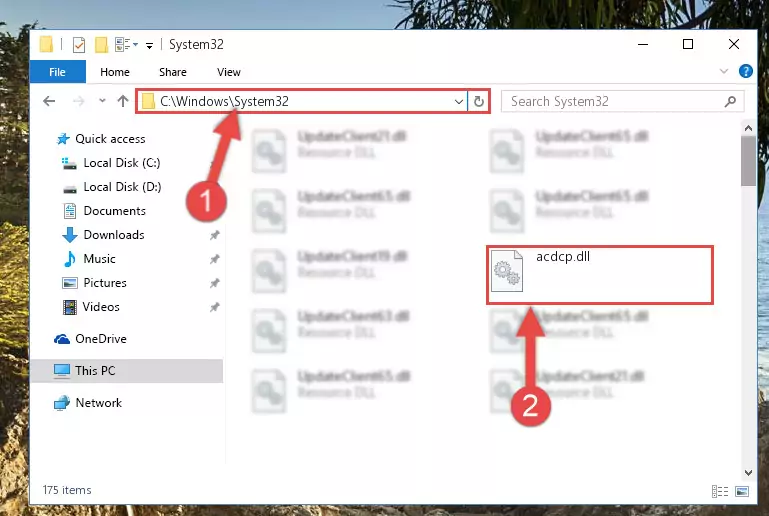Switch to the Home ribbon tab
Image resolution: width=769 pixels, height=516 pixels.
tap(115, 72)
